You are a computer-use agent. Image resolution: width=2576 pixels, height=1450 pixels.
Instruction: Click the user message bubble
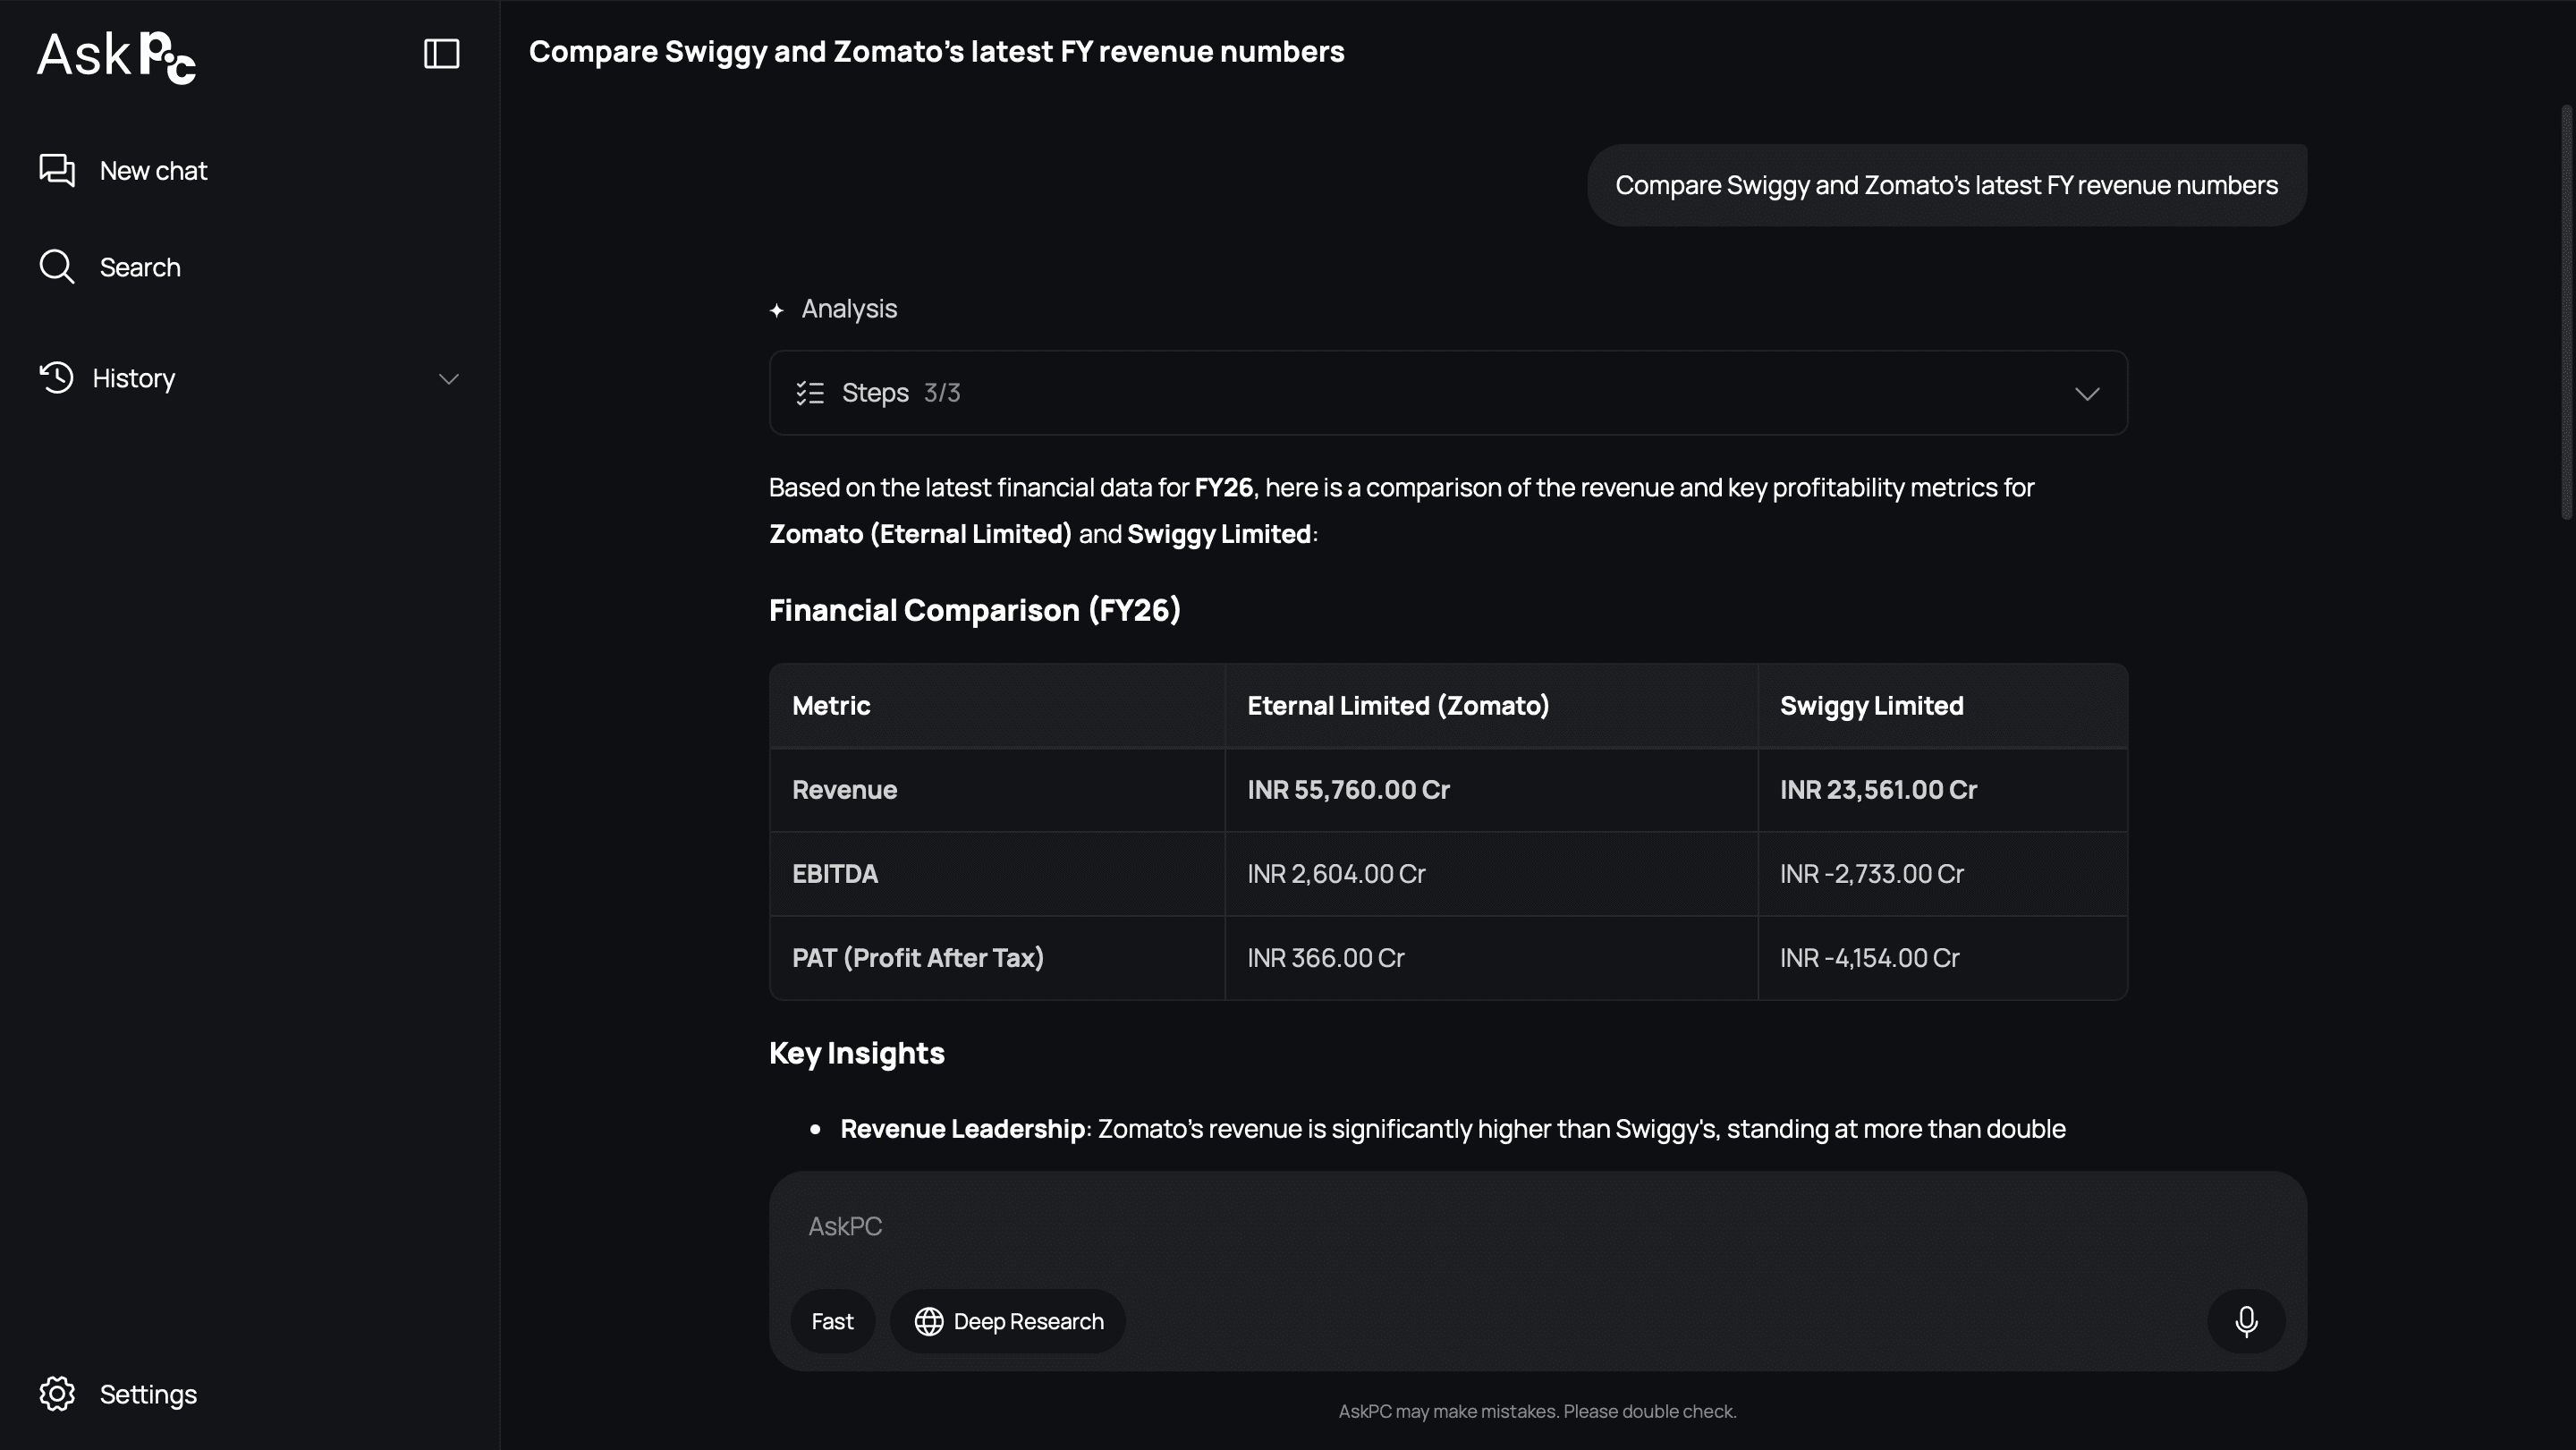pyautogui.click(x=1946, y=185)
